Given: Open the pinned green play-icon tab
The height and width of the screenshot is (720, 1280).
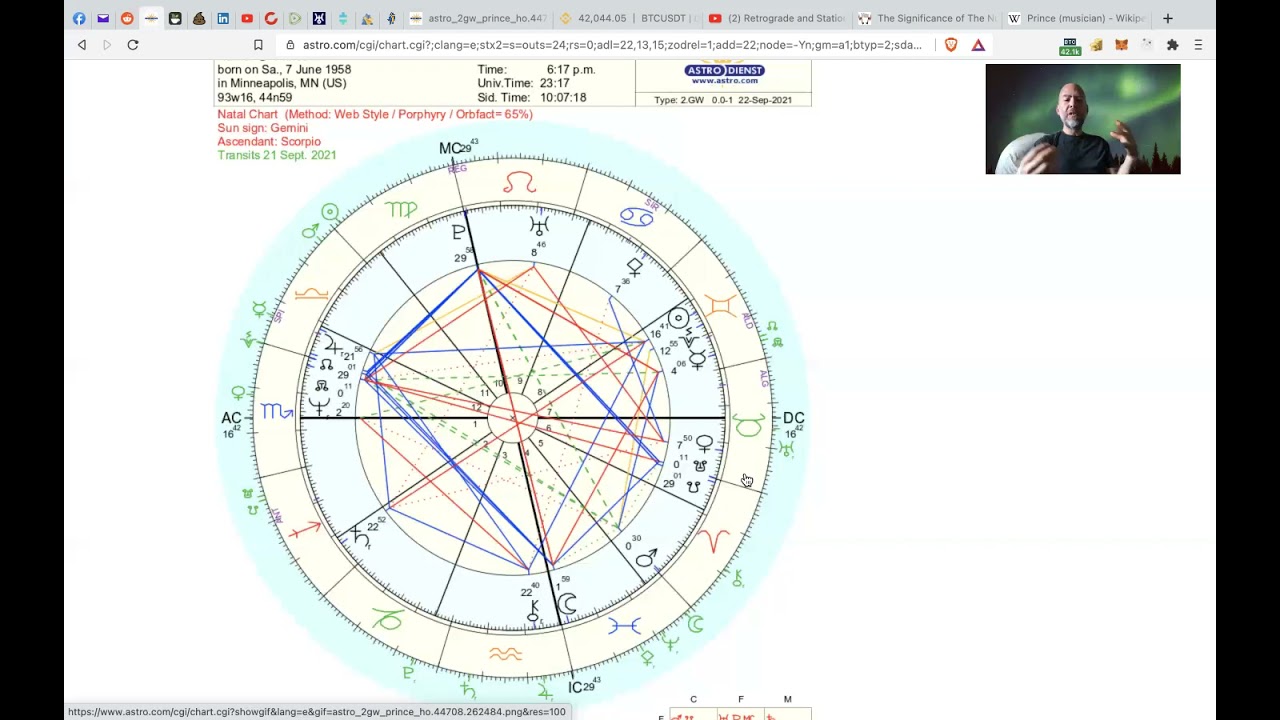Looking at the screenshot, I should click(295, 18).
